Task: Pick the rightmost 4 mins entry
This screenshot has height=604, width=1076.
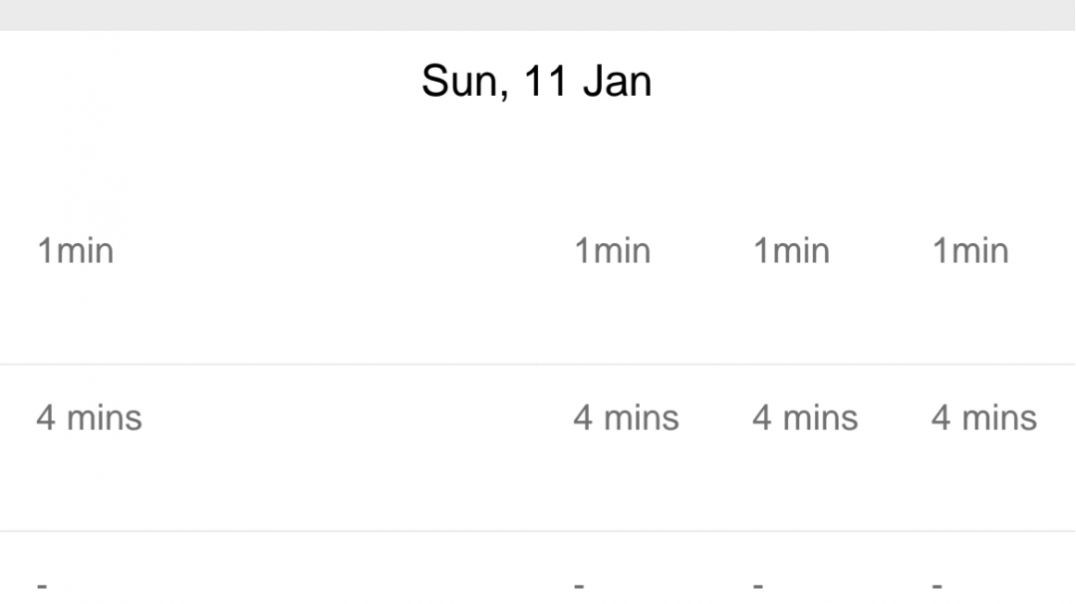Action: point(984,417)
